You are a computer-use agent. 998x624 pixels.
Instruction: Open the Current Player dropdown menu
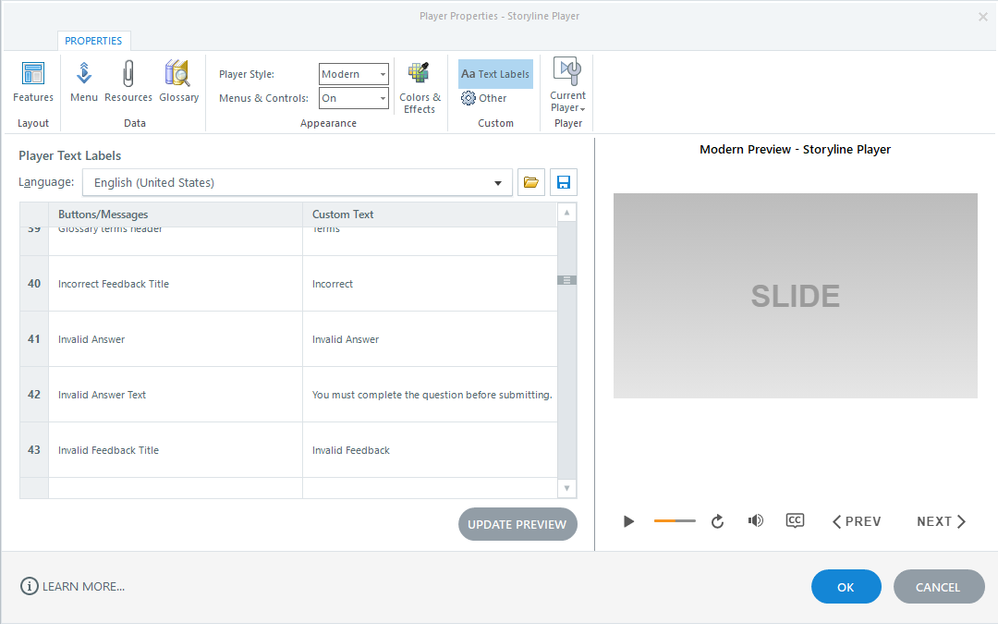568,85
